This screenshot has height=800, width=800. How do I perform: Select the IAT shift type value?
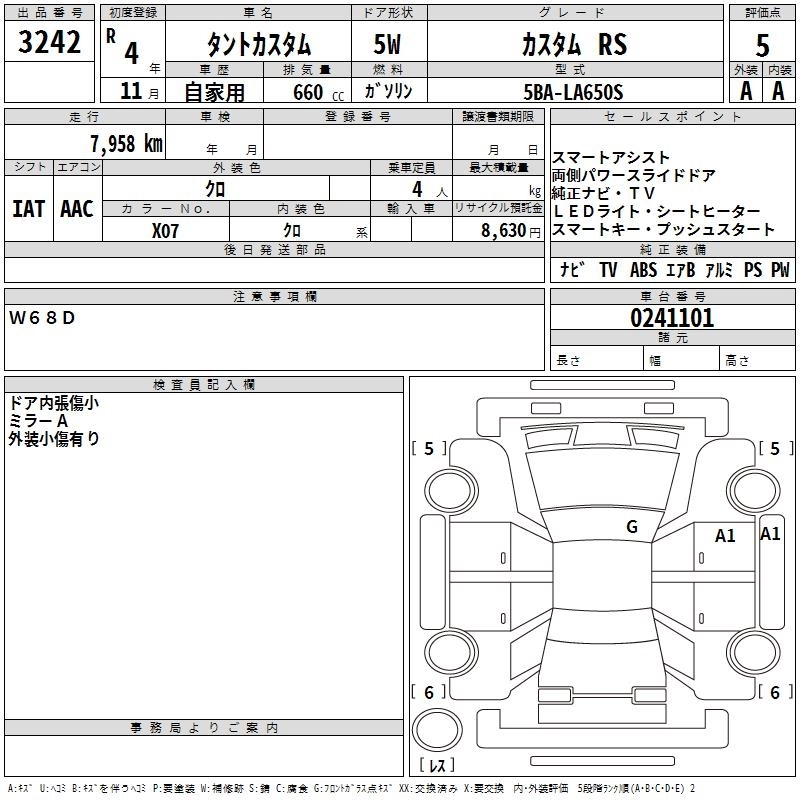tap(28, 208)
